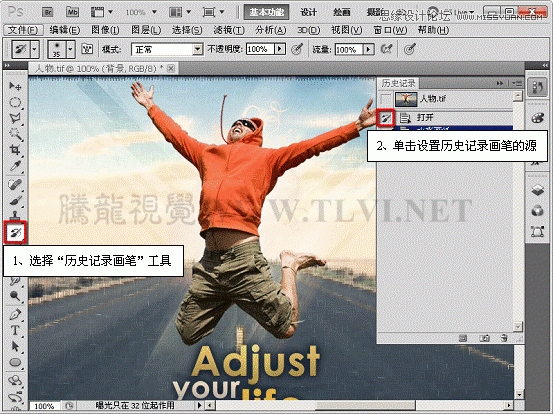The width and height of the screenshot is (553, 414).
Task: Open the Paths panel dock icon
Action: click(x=537, y=231)
